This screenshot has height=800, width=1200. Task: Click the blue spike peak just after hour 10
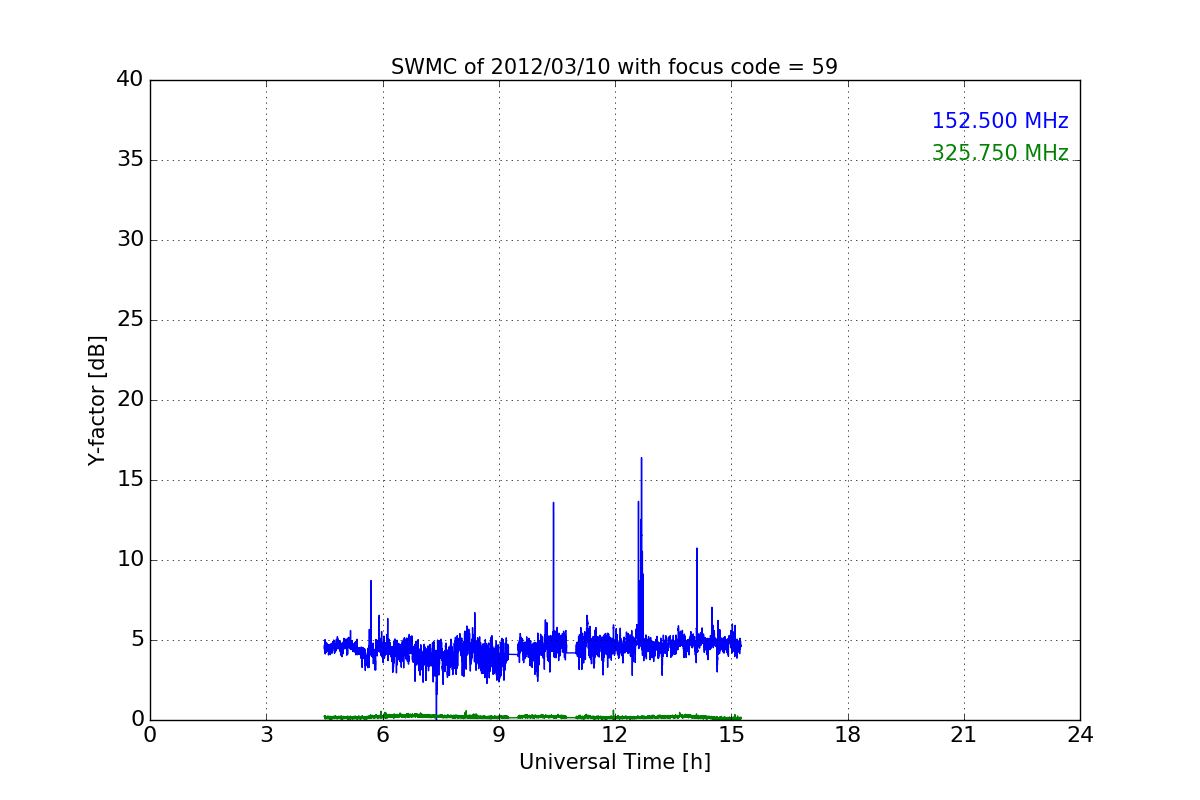(553, 503)
